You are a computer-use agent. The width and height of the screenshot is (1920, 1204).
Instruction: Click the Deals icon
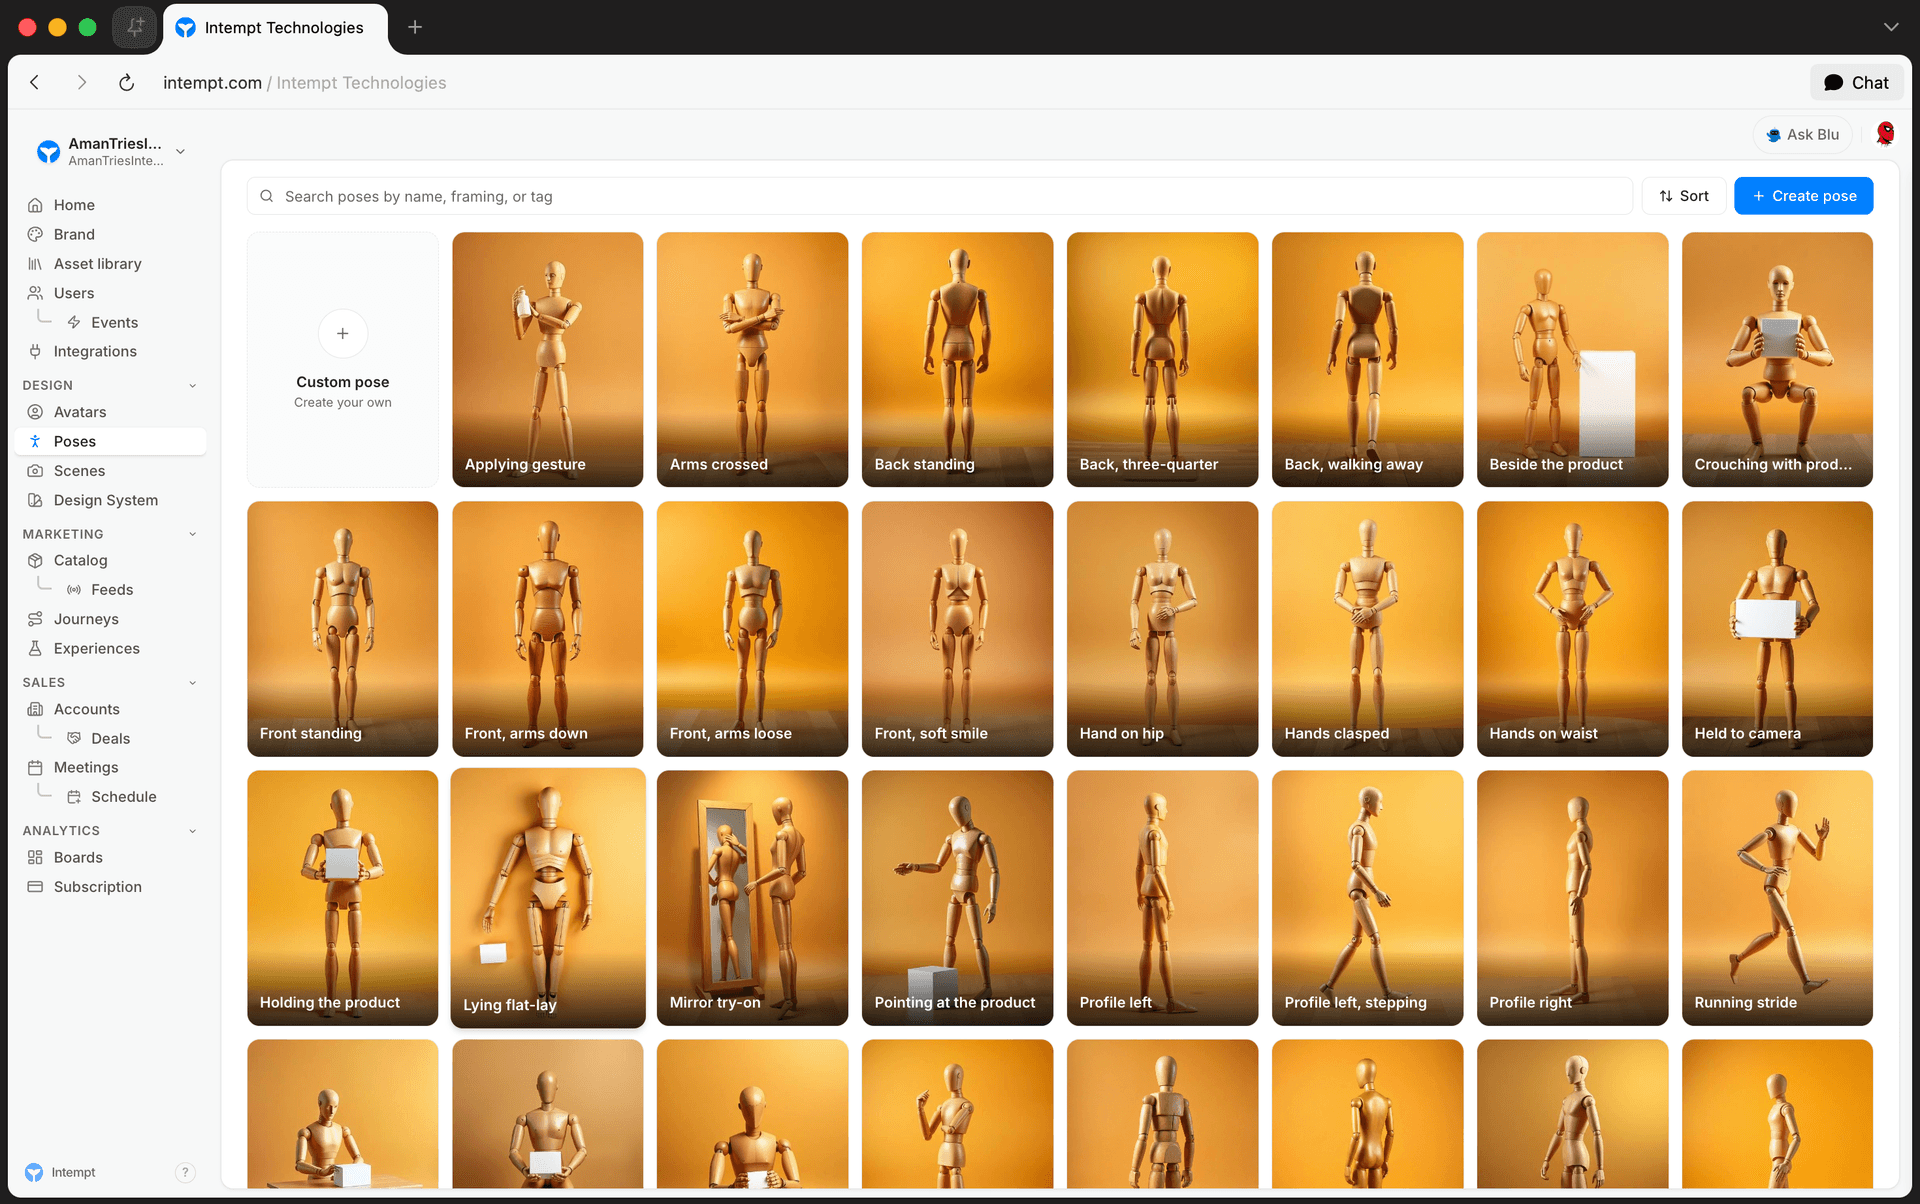74,738
